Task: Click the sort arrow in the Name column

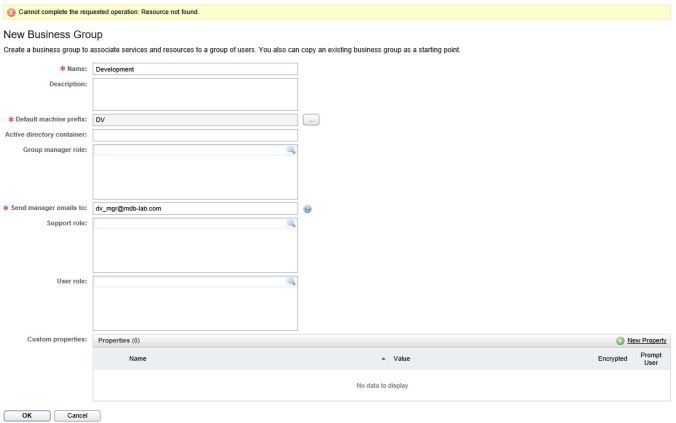Action: coord(384,358)
